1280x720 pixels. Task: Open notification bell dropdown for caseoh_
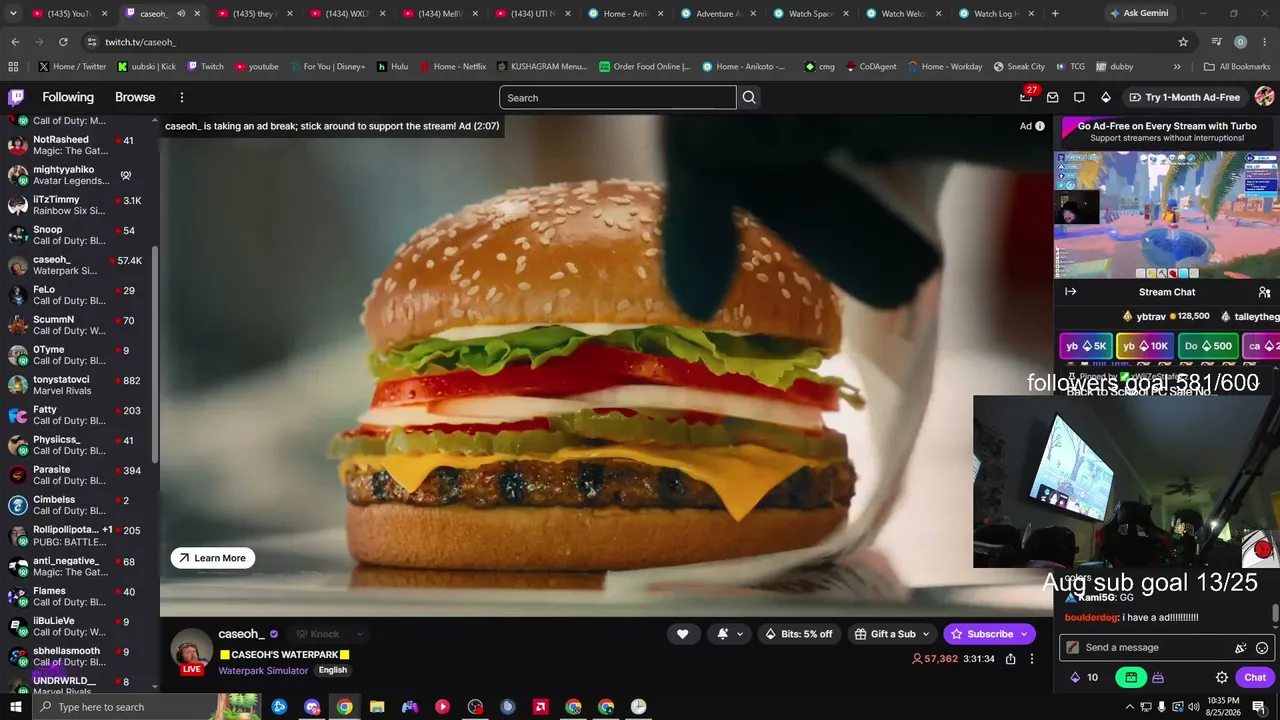coord(730,634)
